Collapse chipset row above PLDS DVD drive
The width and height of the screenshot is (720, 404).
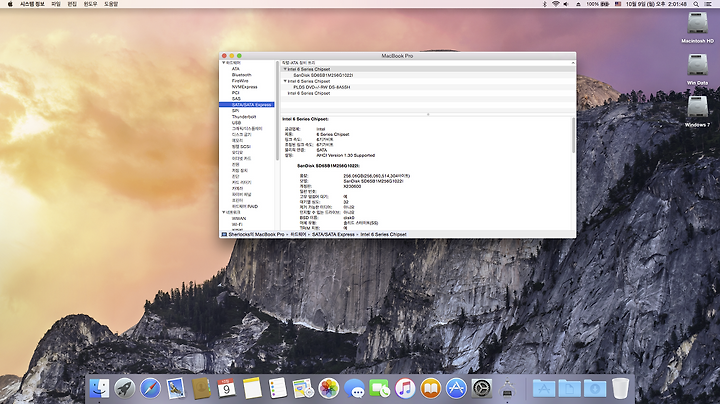[x=285, y=81]
